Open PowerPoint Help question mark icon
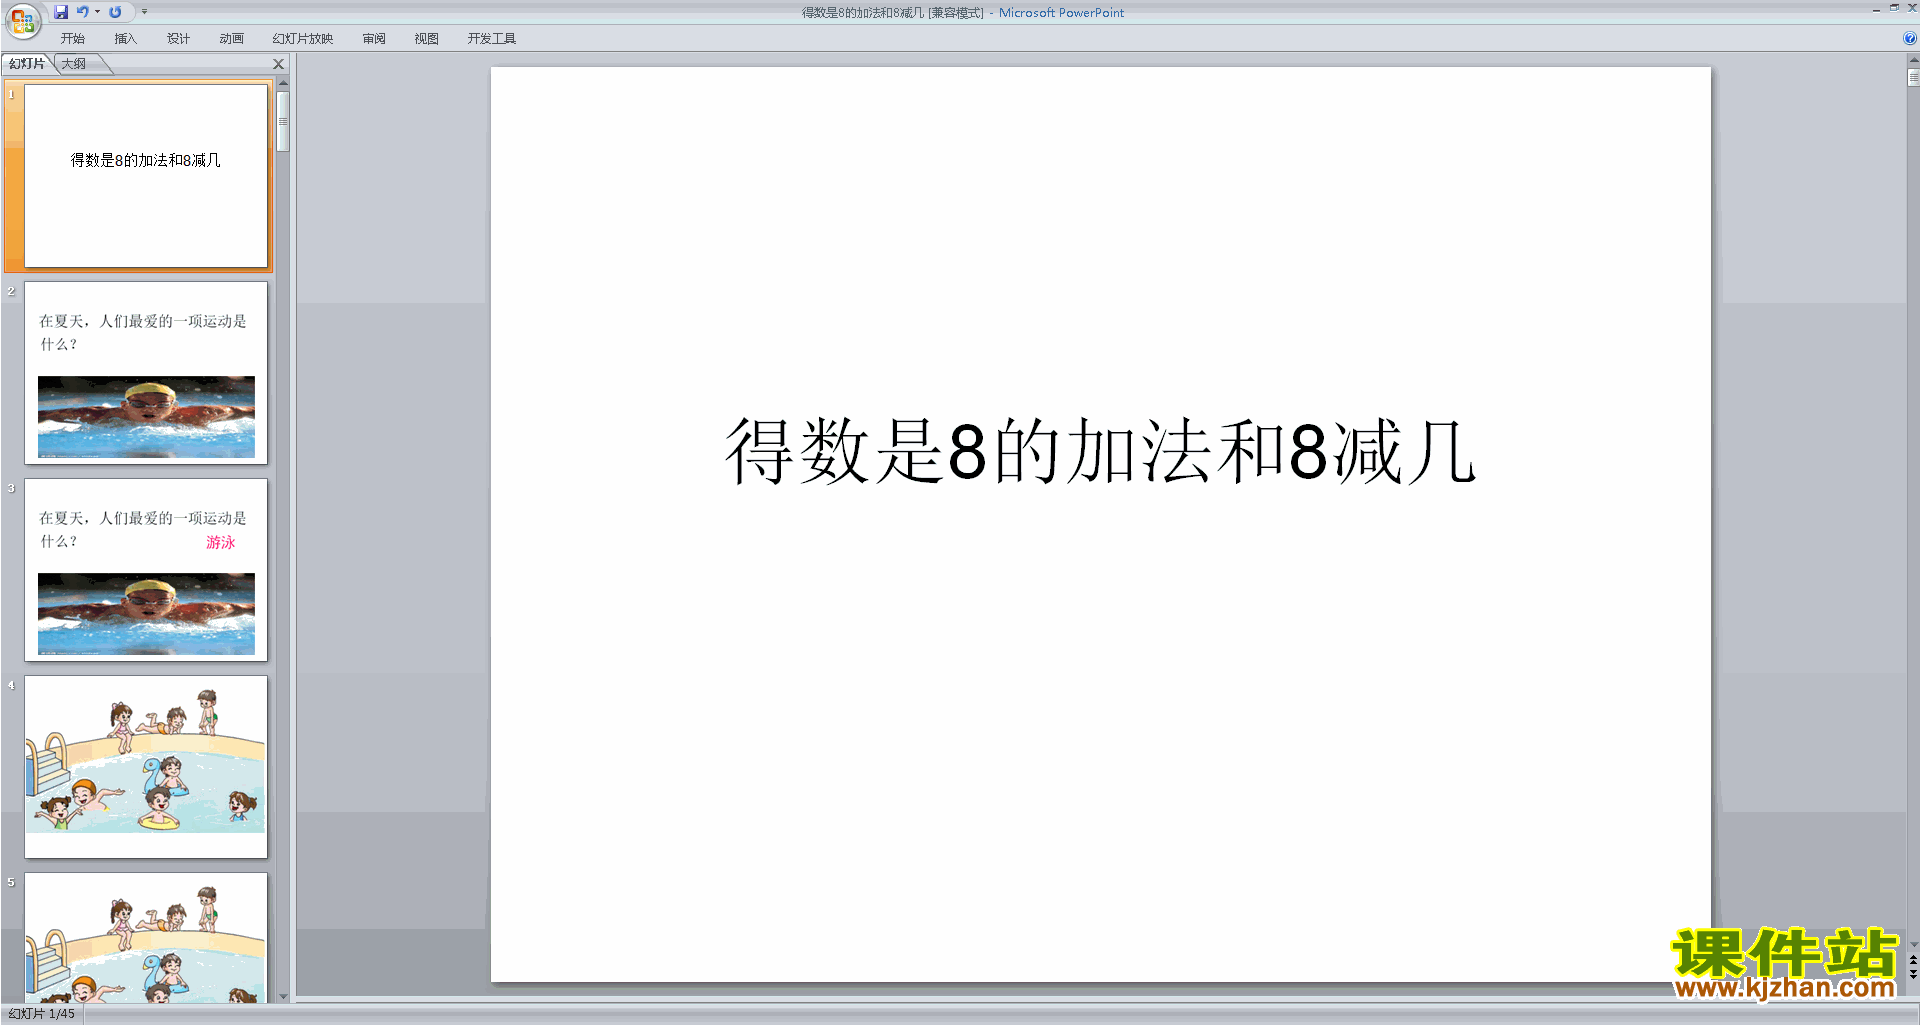The width and height of the screenshot is (1920, 1025). [1910, 38]
